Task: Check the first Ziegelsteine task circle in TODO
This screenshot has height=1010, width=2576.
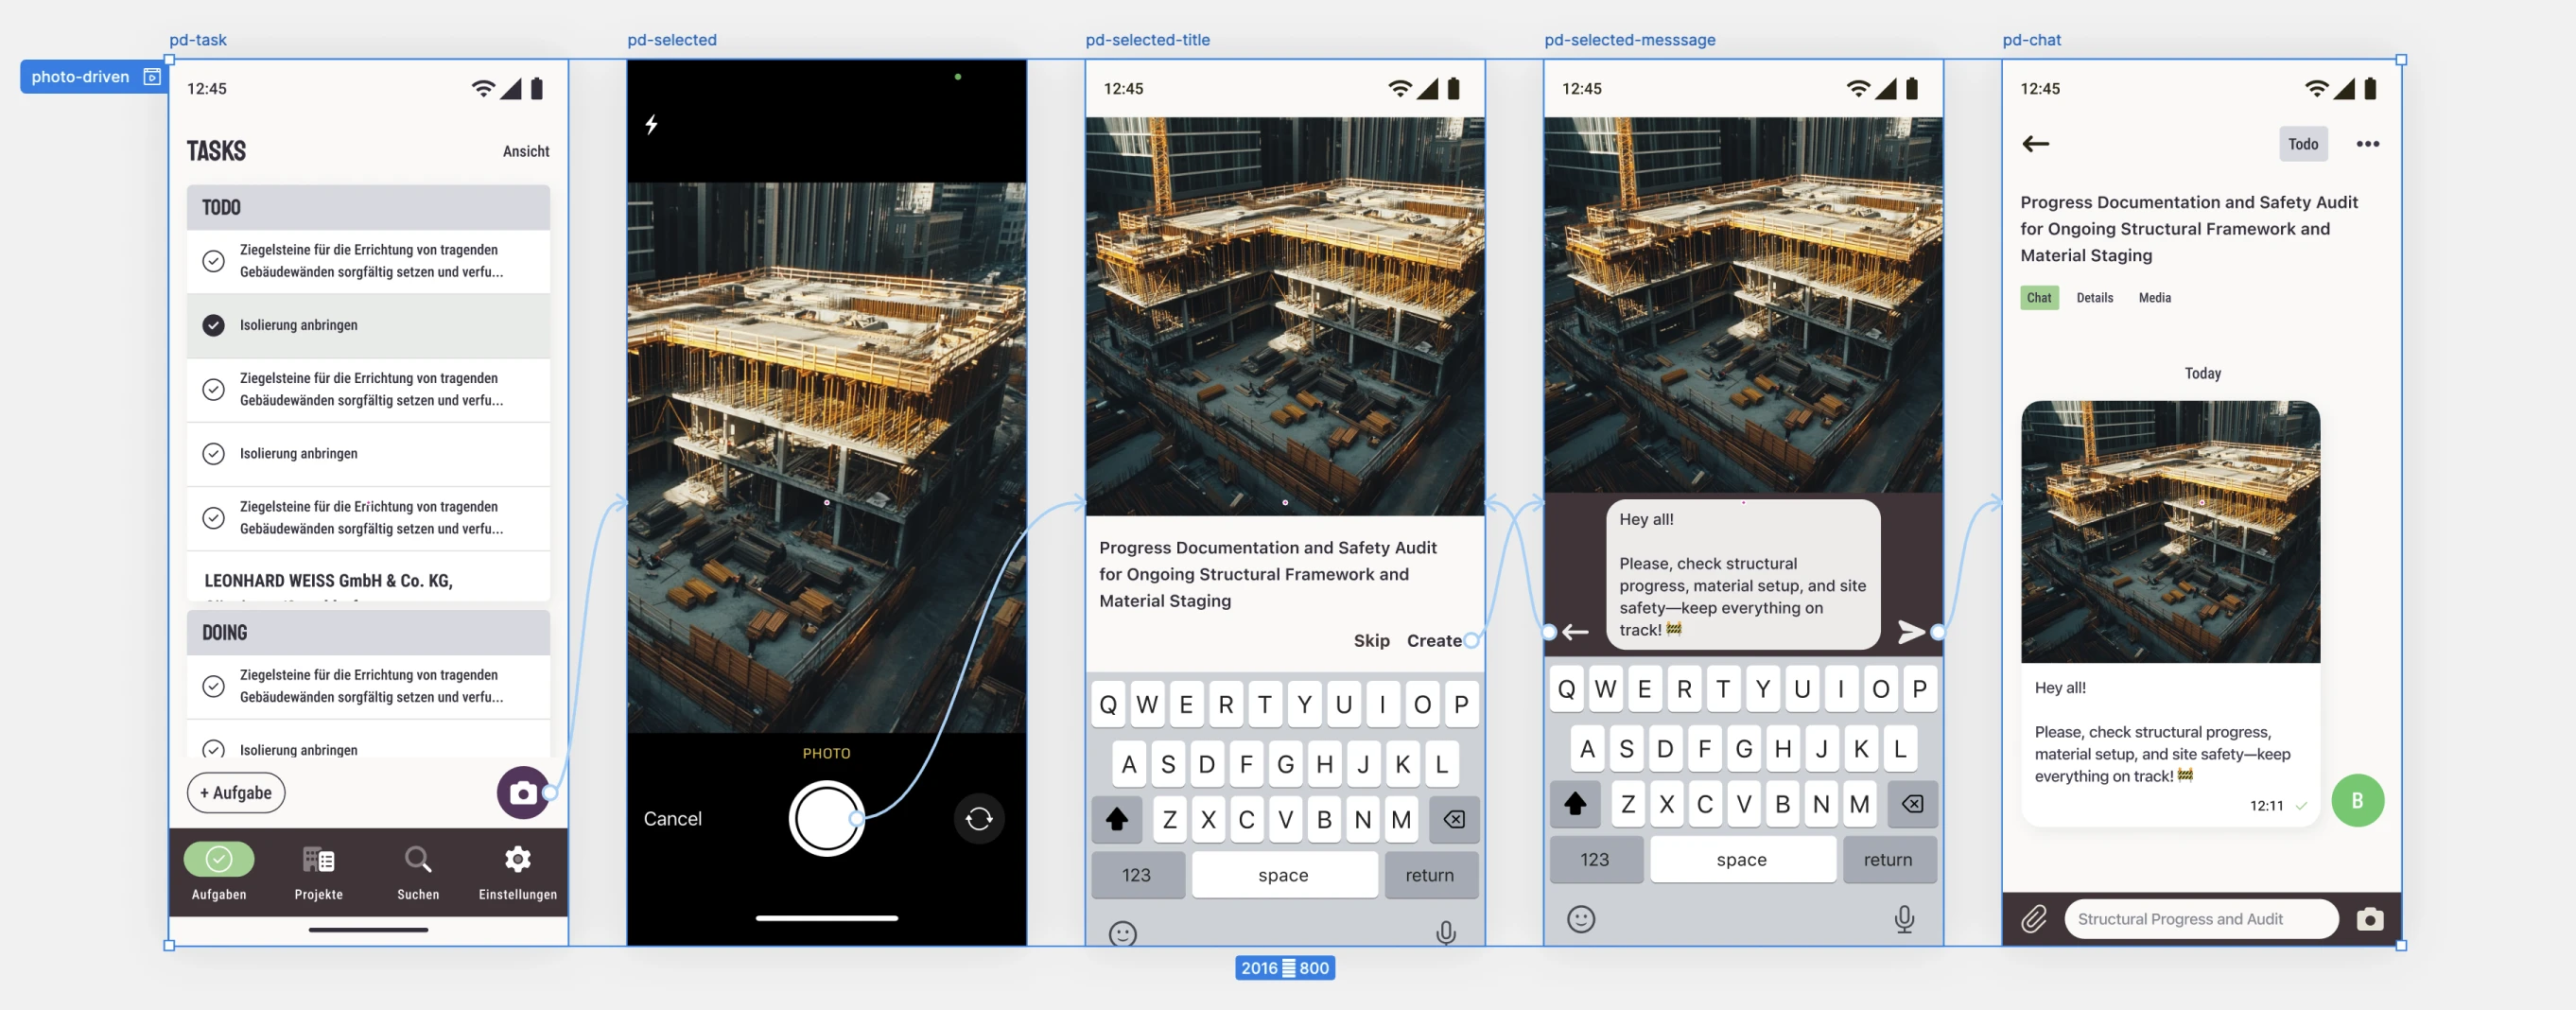Action: click(213, 261)
